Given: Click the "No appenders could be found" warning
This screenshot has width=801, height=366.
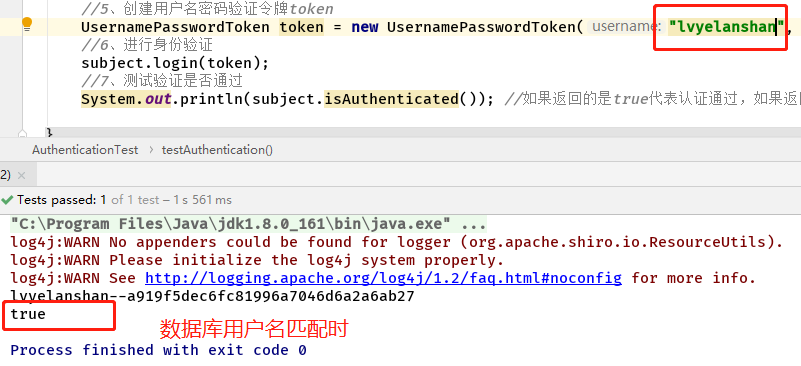Looking at the screenshot, I should click(396, 242).
